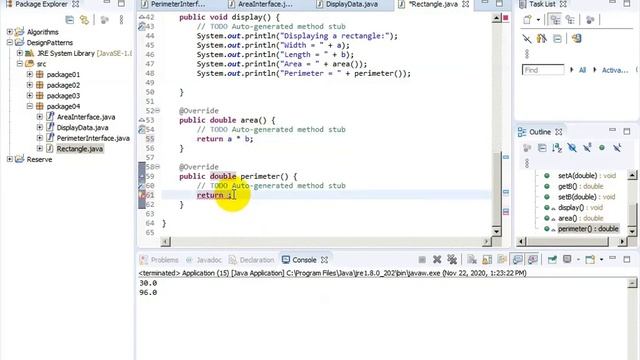The image size is (640, 360).
Task: Click the All link in Task List
Action: (582, 70)
